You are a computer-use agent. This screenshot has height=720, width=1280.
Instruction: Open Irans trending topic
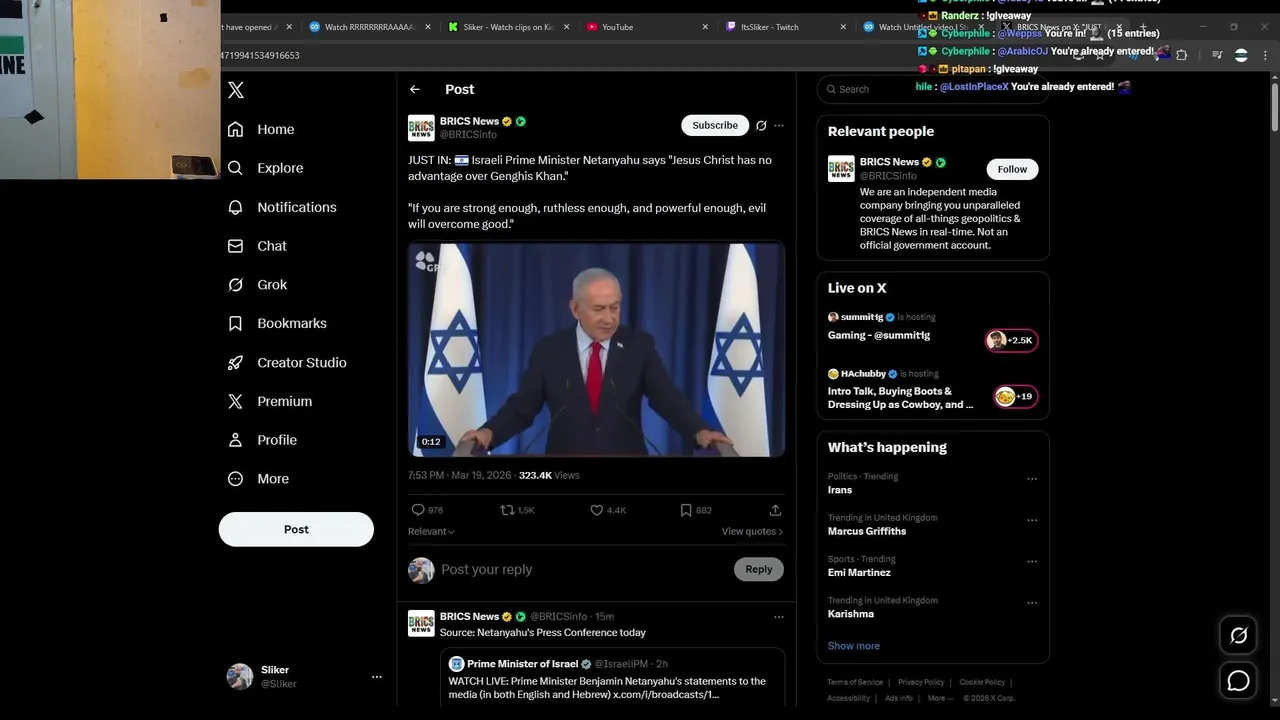point(840,490)
